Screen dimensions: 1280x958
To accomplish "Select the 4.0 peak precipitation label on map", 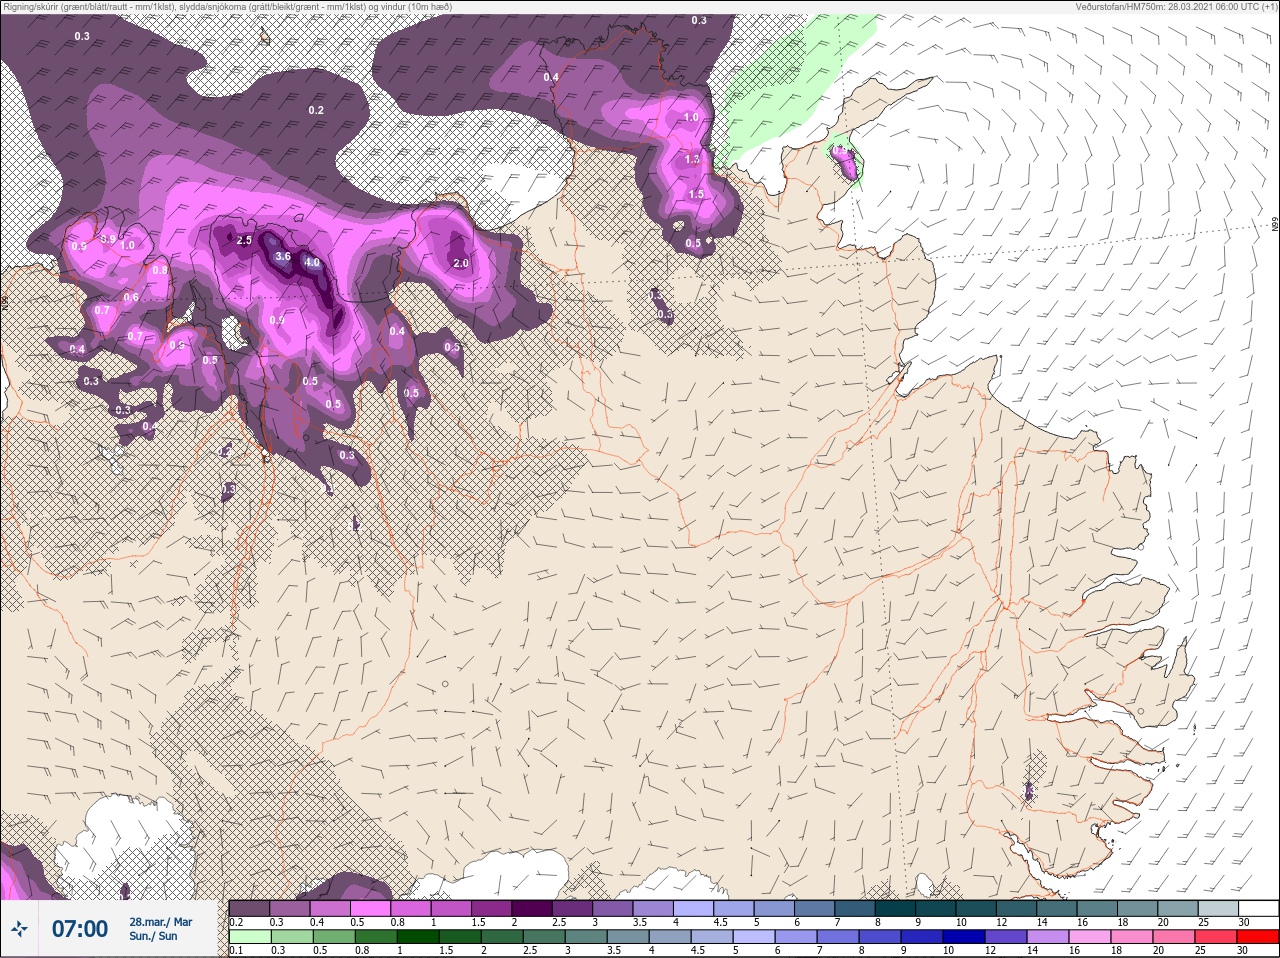I will tap(312, 263).
